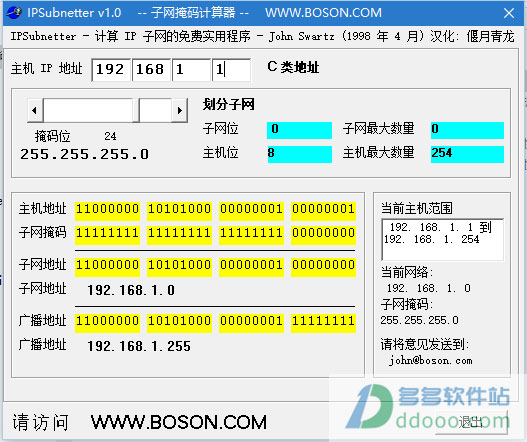This screenshot has height=442, width=527.
Task: Click the broadcast address 192.168.1.255
Action: coord(139,347)
